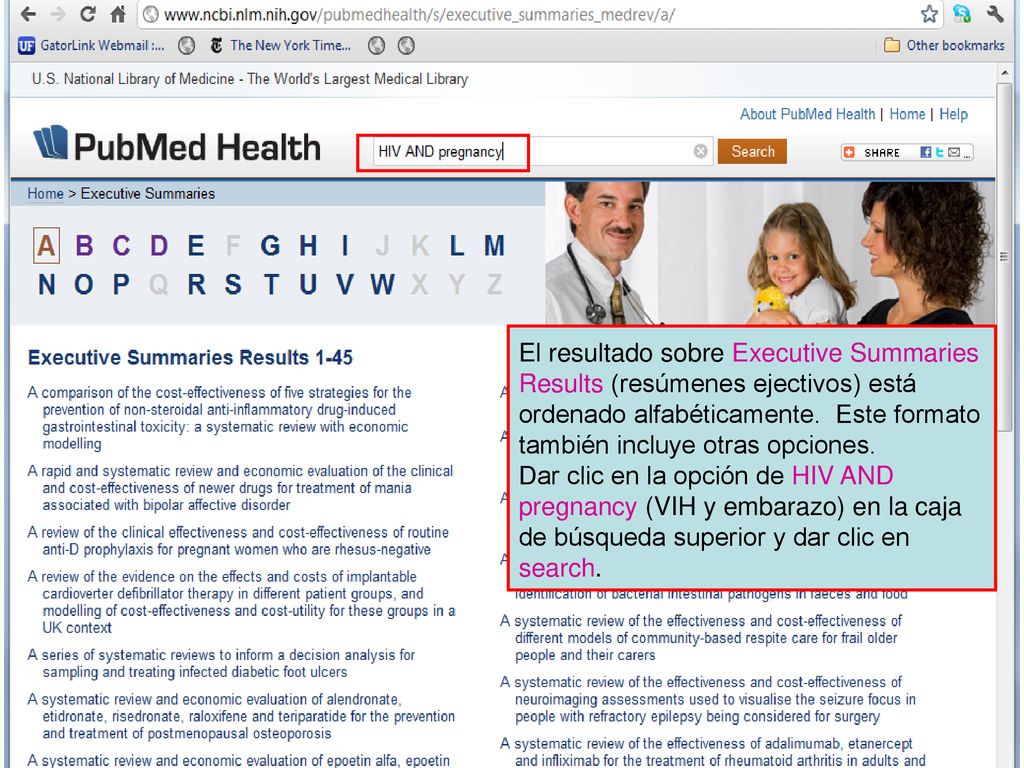Select letter U in the alphabet index
The image size is (1024, 768).
pos(308,284)
